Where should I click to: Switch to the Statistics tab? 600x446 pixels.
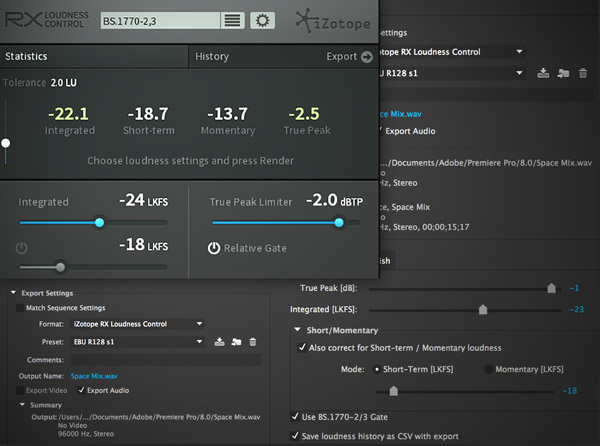[94, 57]
